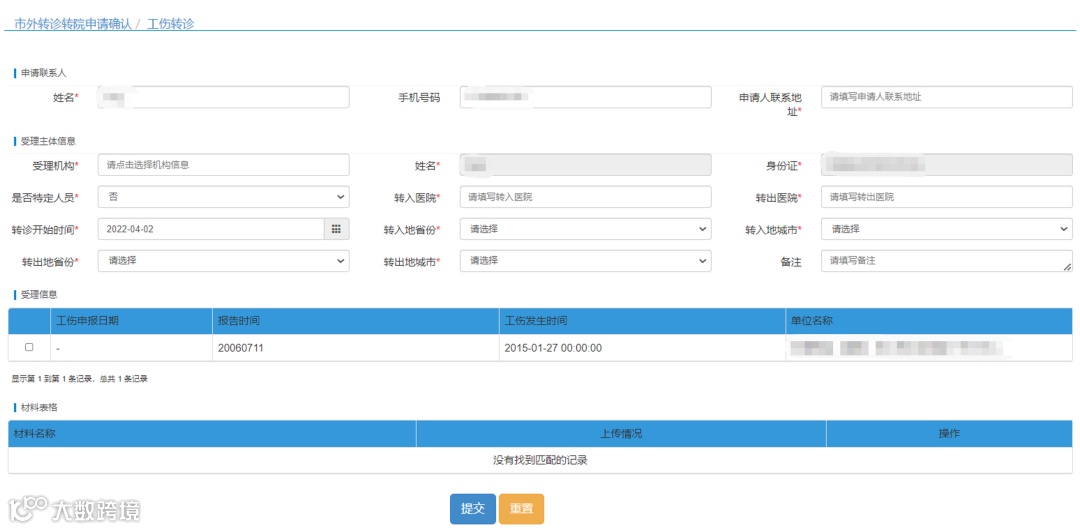
Task: Click the 转诊开始时间 date field 2022-04-02
Action: pyautogui.click(x=211, y=229)
